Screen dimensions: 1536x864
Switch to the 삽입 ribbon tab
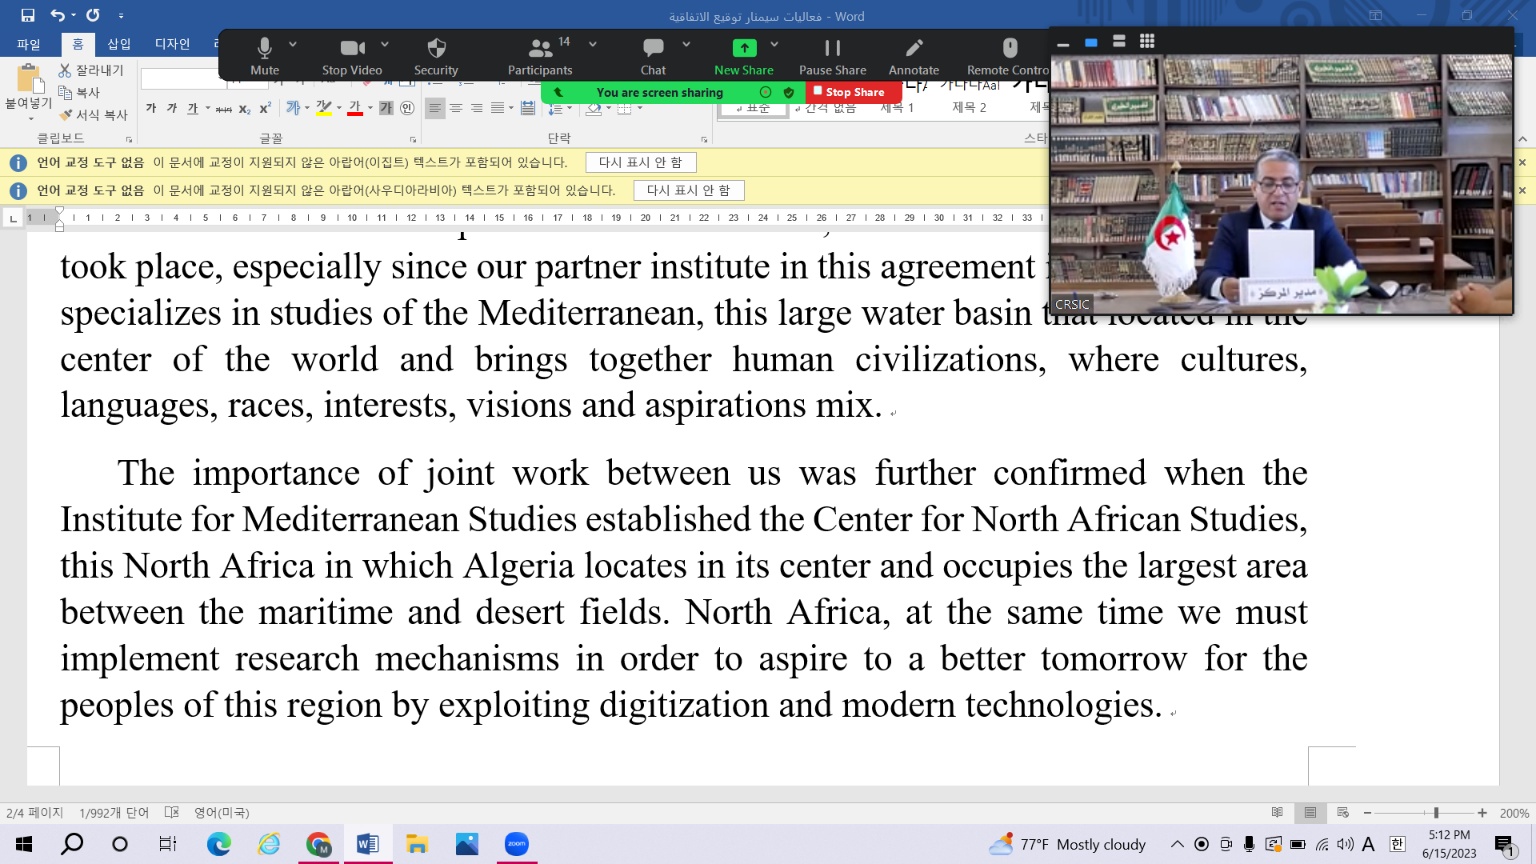coord(119,44)
